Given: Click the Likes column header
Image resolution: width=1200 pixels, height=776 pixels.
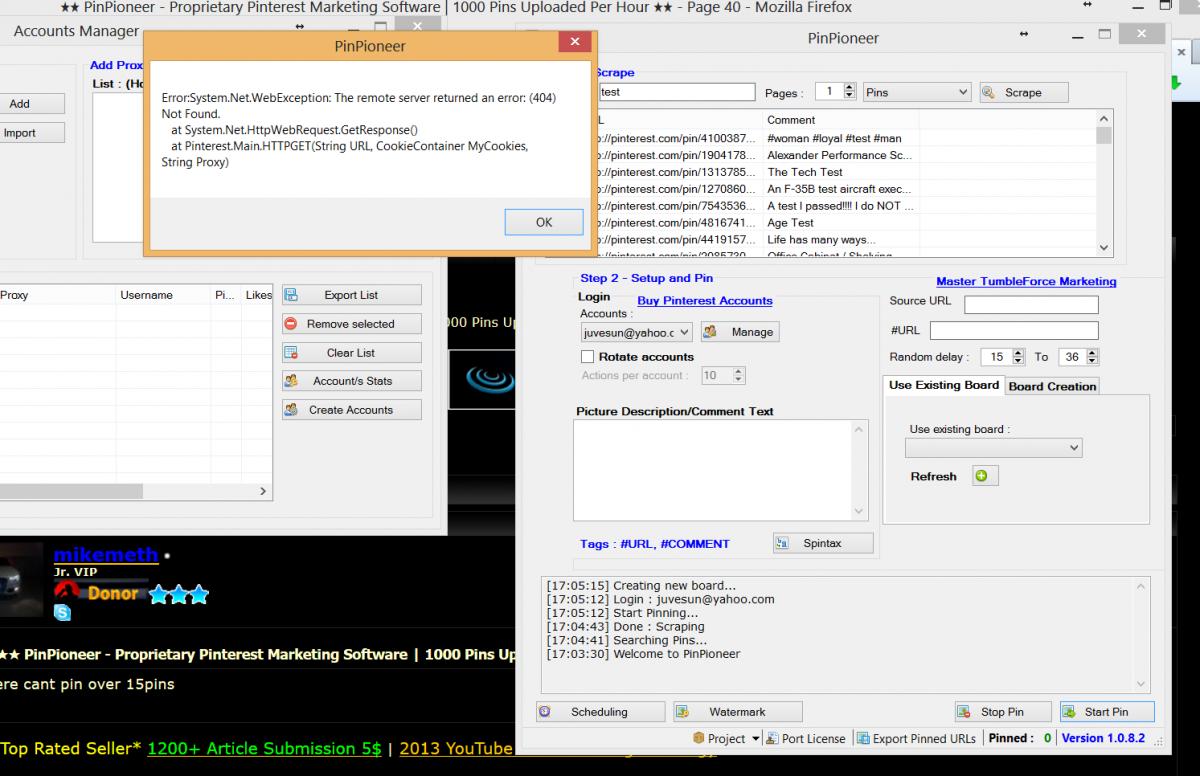Looking at the screenshot, I should (258, 295).
